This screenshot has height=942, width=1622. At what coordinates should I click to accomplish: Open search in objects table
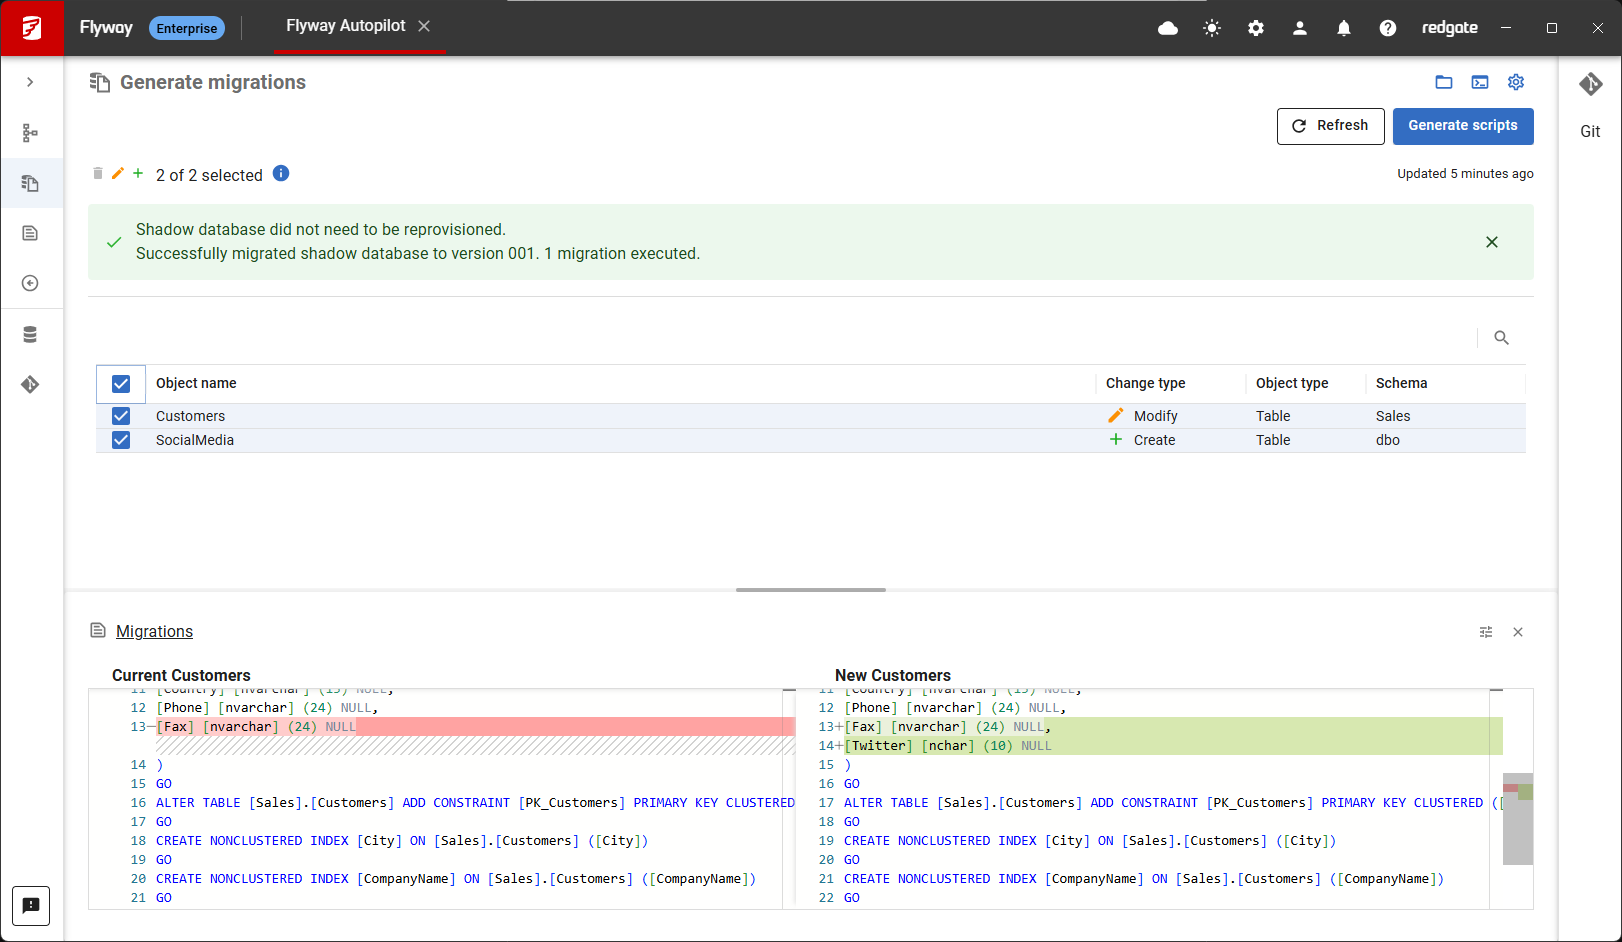click(x=1501, y=338)
